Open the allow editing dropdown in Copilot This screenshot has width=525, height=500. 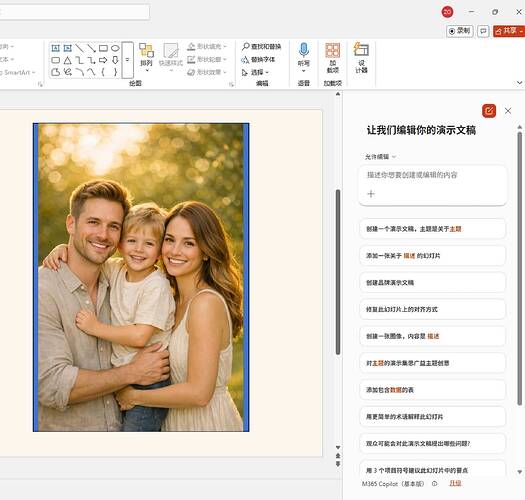coord(380,157)
